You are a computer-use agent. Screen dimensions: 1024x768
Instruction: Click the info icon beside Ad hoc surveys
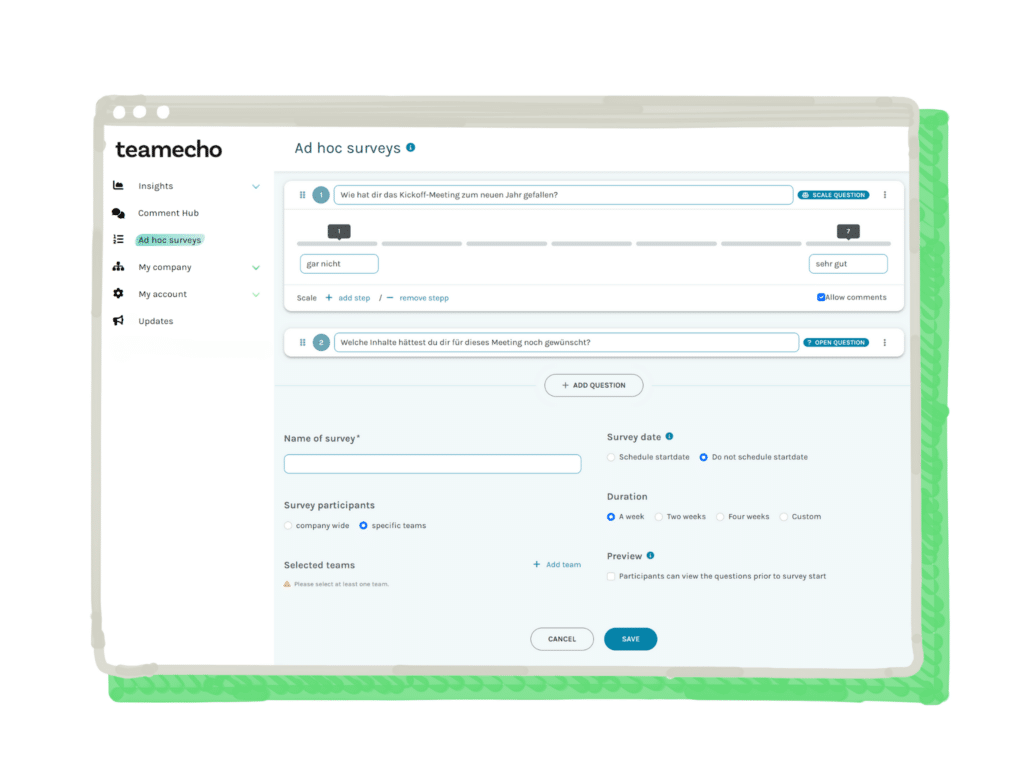coord(410,148)
